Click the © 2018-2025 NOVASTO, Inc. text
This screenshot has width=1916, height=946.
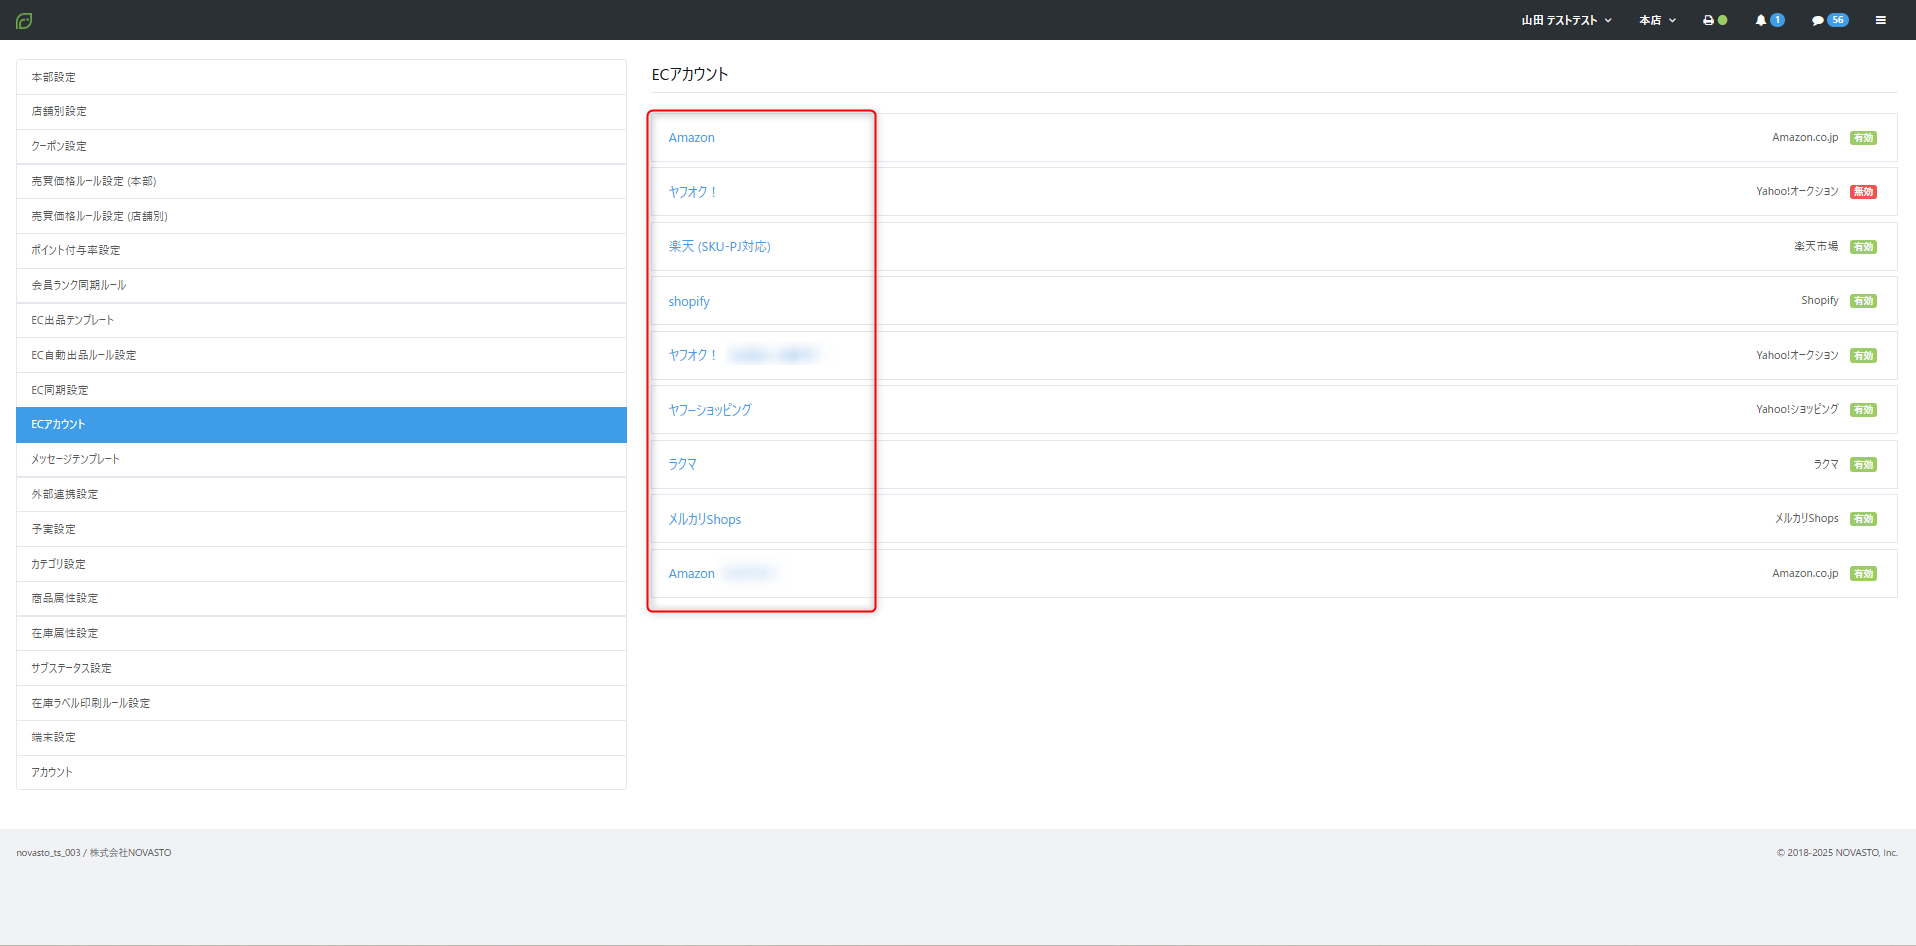pyautogui.click(x=1837, y=853)
